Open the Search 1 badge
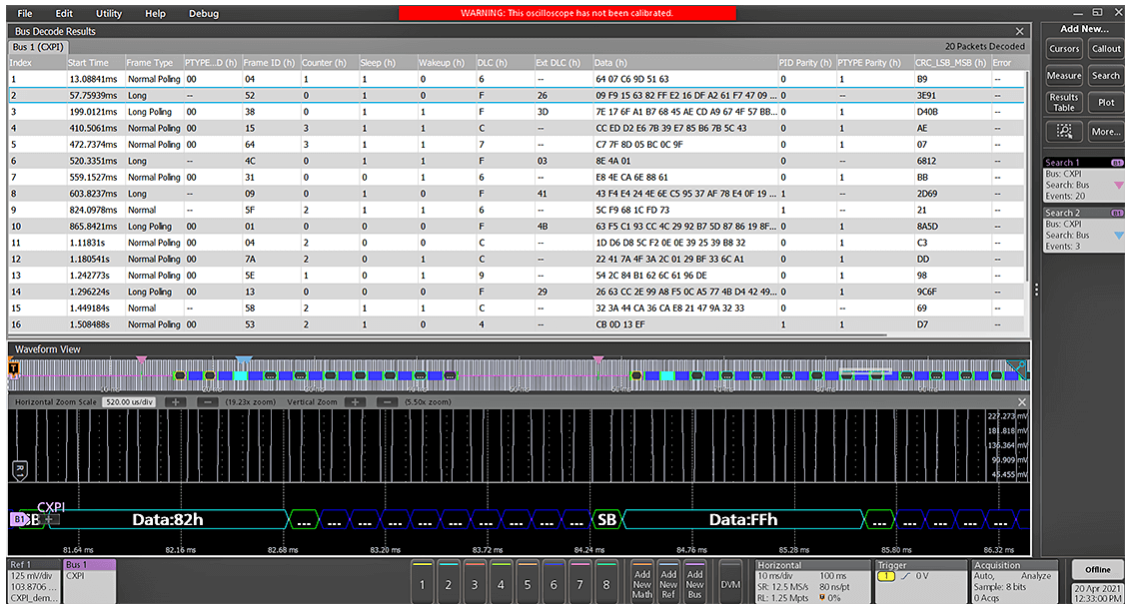The width and height of the screenshot is (1128, 607). pyautogui.click(x=1083, y=180)
